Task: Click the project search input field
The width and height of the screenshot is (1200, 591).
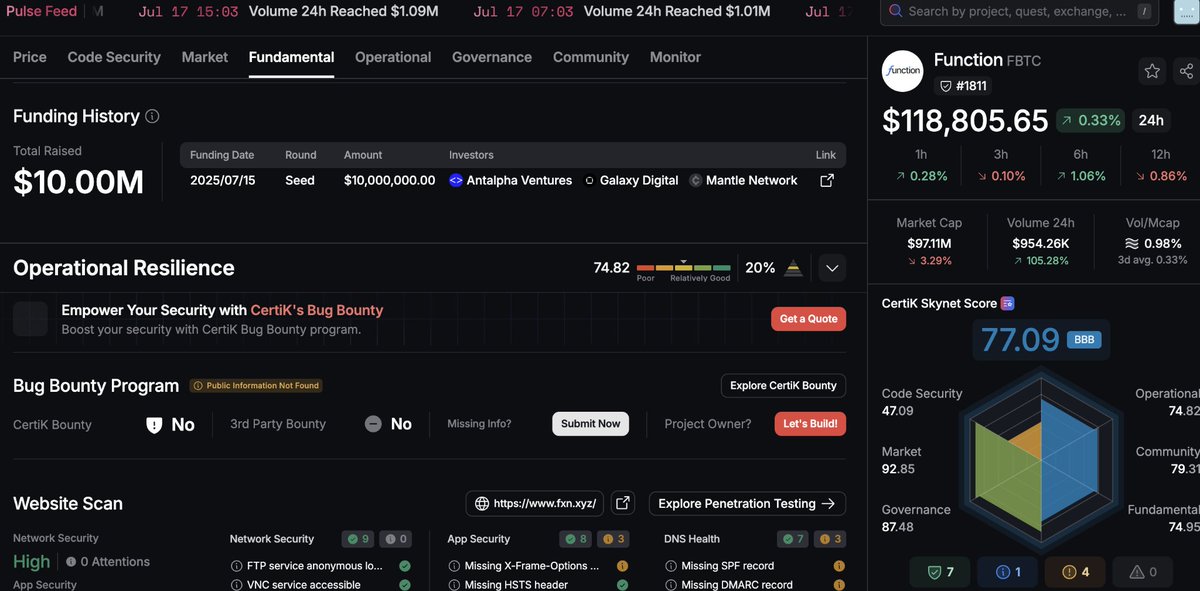Action: pos(1019,12)
